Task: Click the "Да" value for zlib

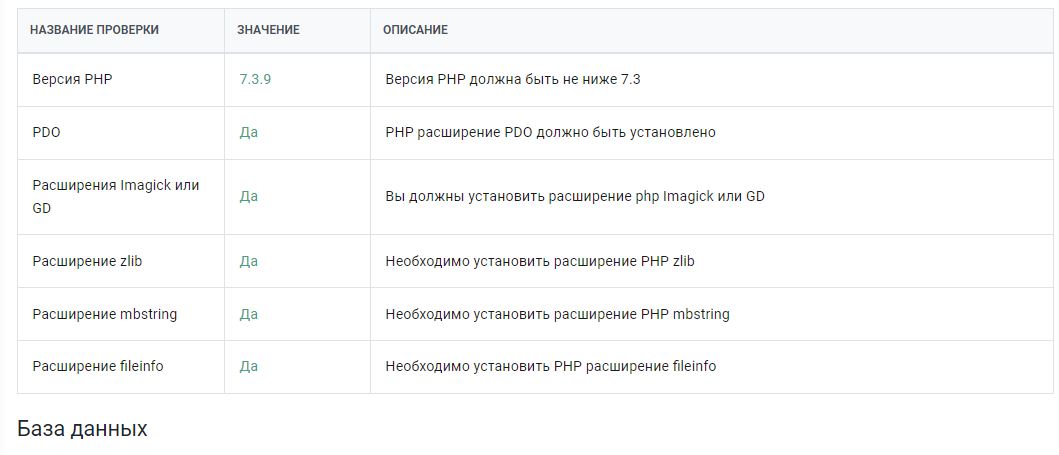Action: pos(249,261)
